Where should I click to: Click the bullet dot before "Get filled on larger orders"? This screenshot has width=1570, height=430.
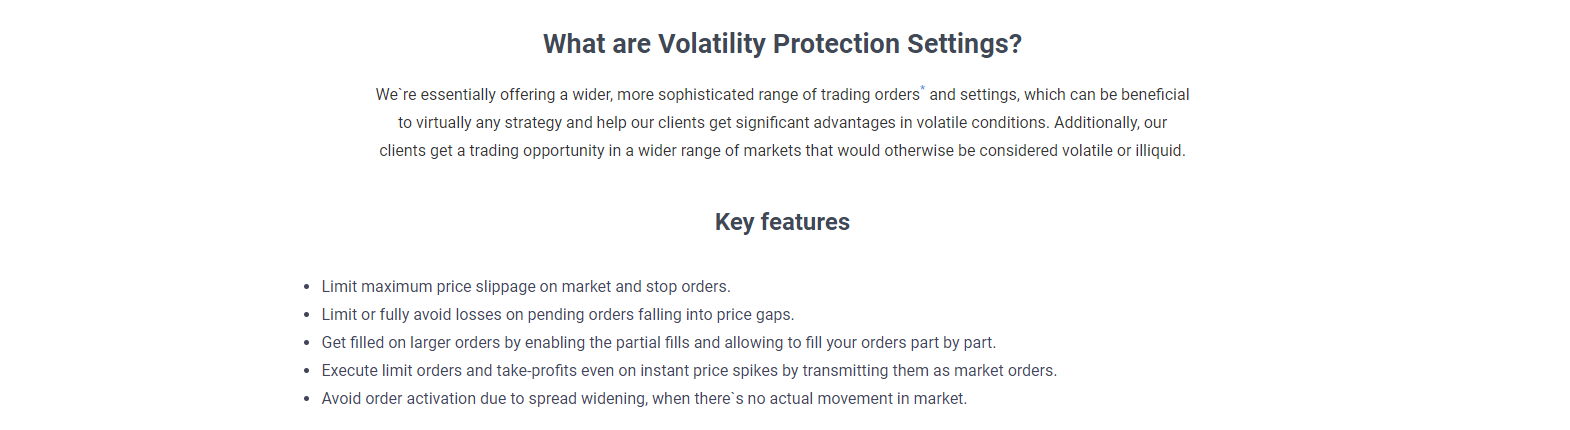[307, 343]
